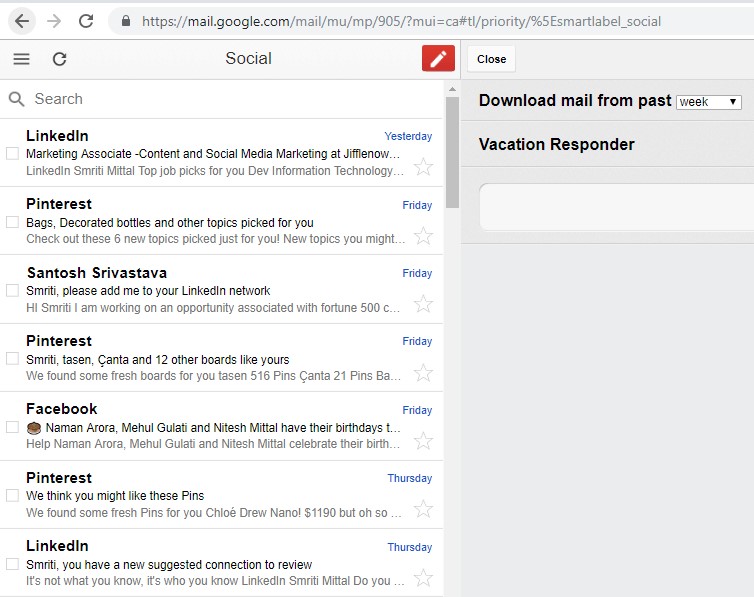Click the refresh mail icon beside menu

coord(59,59)
